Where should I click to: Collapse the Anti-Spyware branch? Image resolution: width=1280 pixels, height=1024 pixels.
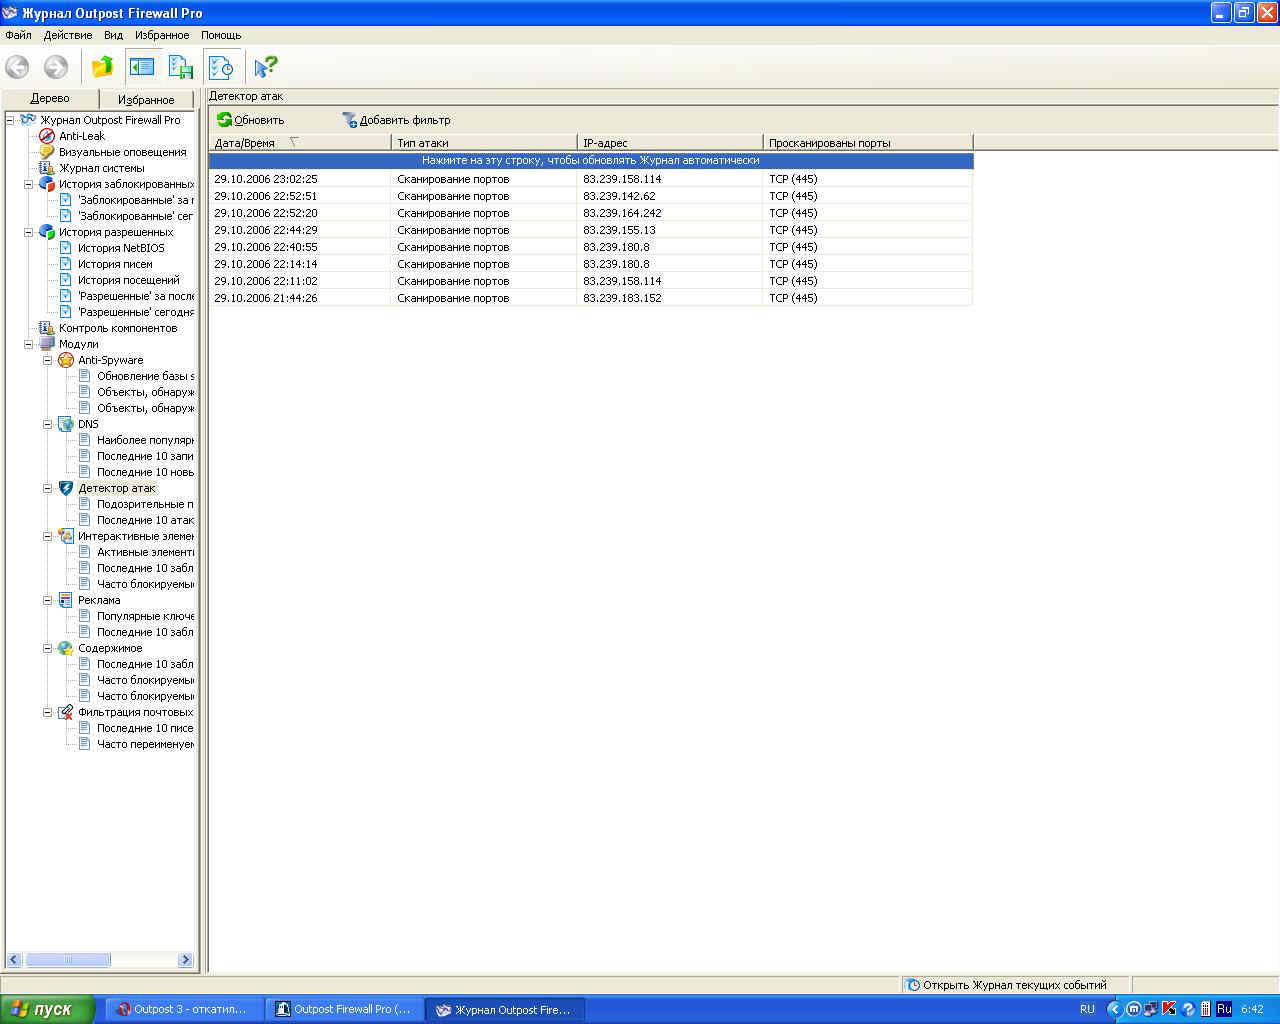[x=48, y=360]
